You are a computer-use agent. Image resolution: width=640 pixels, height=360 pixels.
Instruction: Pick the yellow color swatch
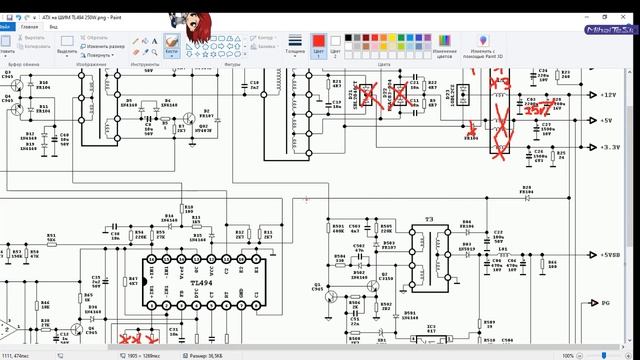(x=392, y=38)
